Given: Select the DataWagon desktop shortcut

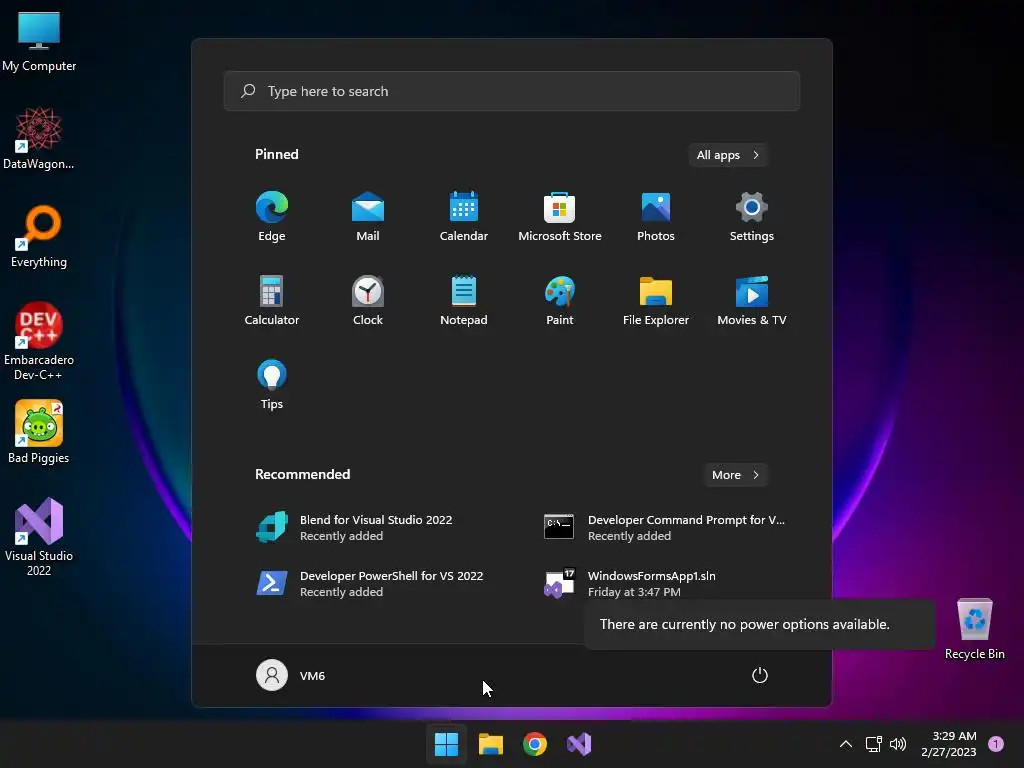Looking at the screenshot, I should point(39,138).
